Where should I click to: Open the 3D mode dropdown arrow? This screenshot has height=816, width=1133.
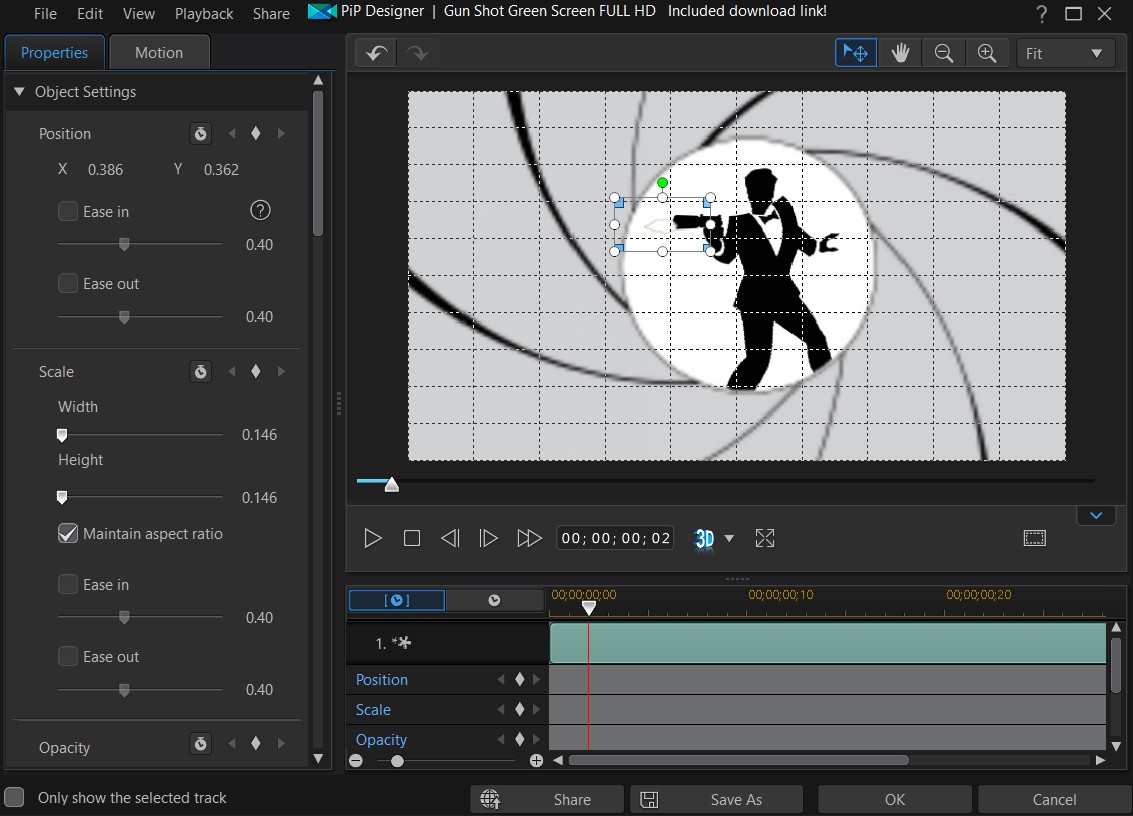pos(729,538)
